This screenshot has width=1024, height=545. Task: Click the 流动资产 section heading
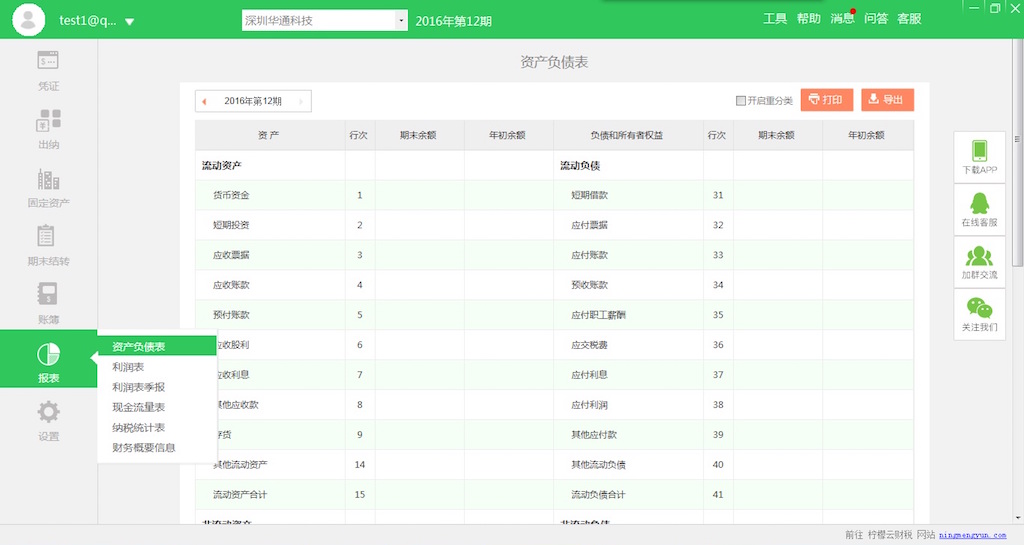[x=221, y=166]
